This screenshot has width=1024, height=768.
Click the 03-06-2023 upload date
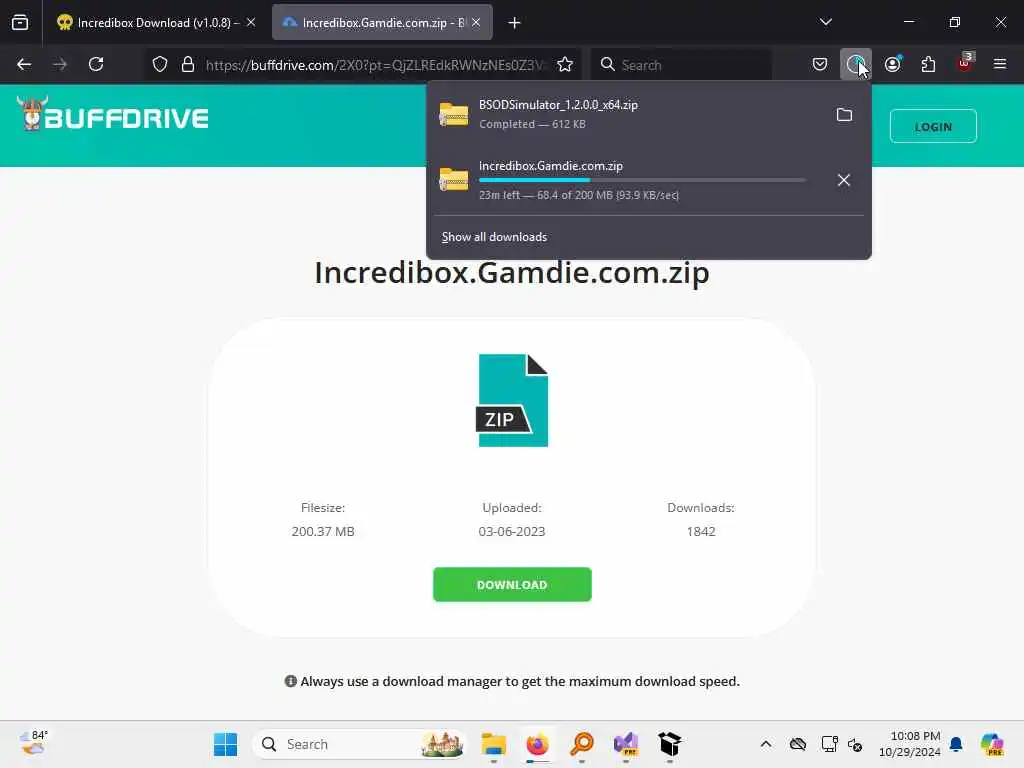tap(512, 532)
